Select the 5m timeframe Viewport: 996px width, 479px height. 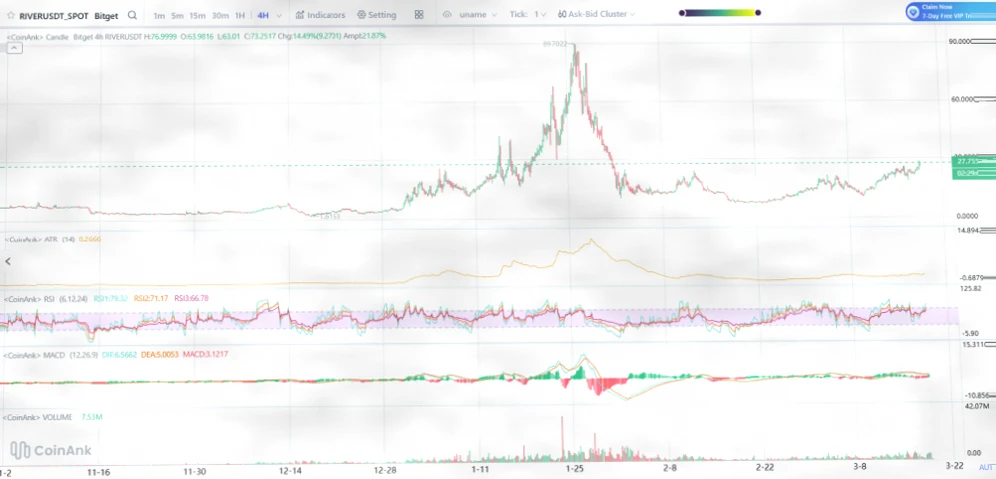(x=177, y=15)
